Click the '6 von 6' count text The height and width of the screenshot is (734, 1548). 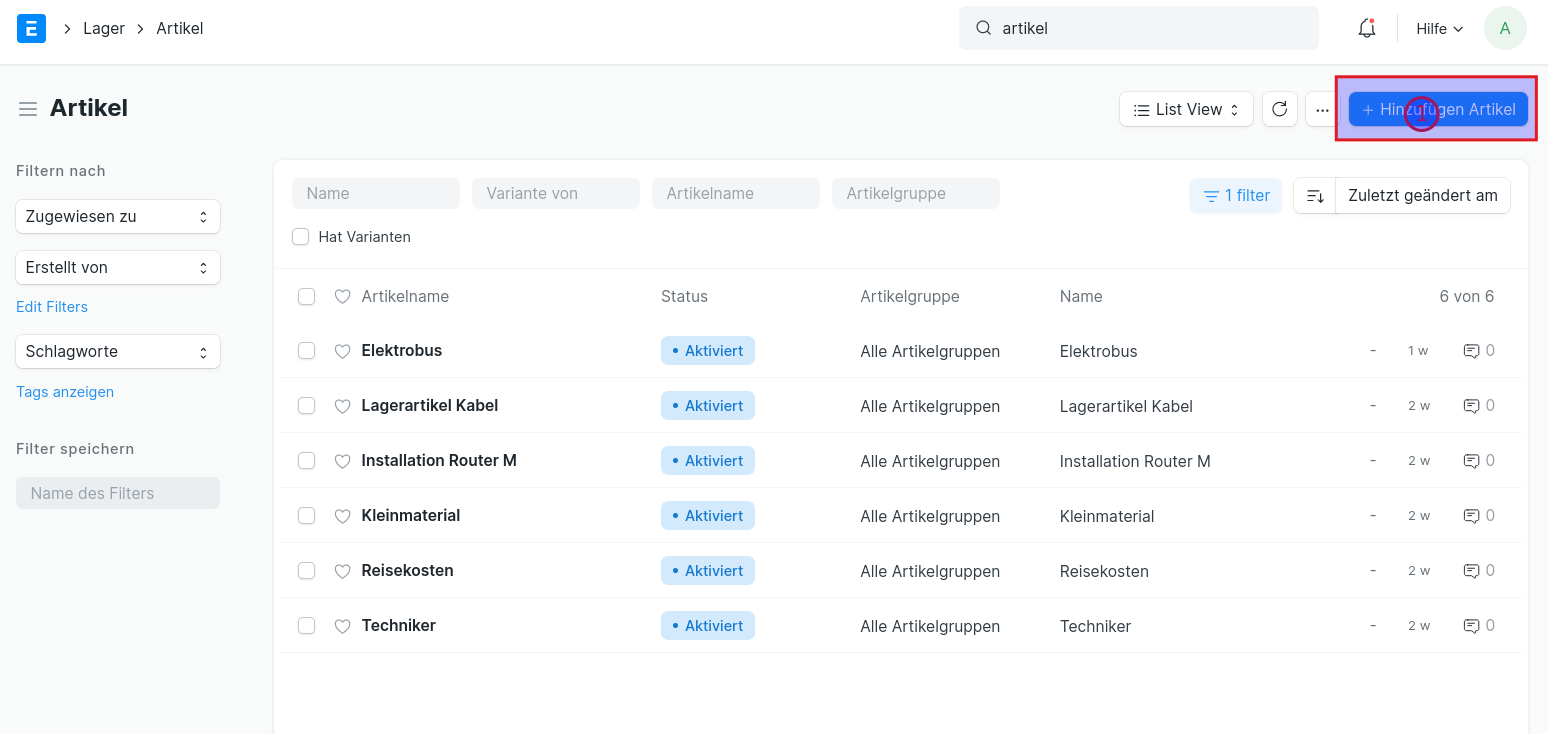click(x=1467, y=297)
